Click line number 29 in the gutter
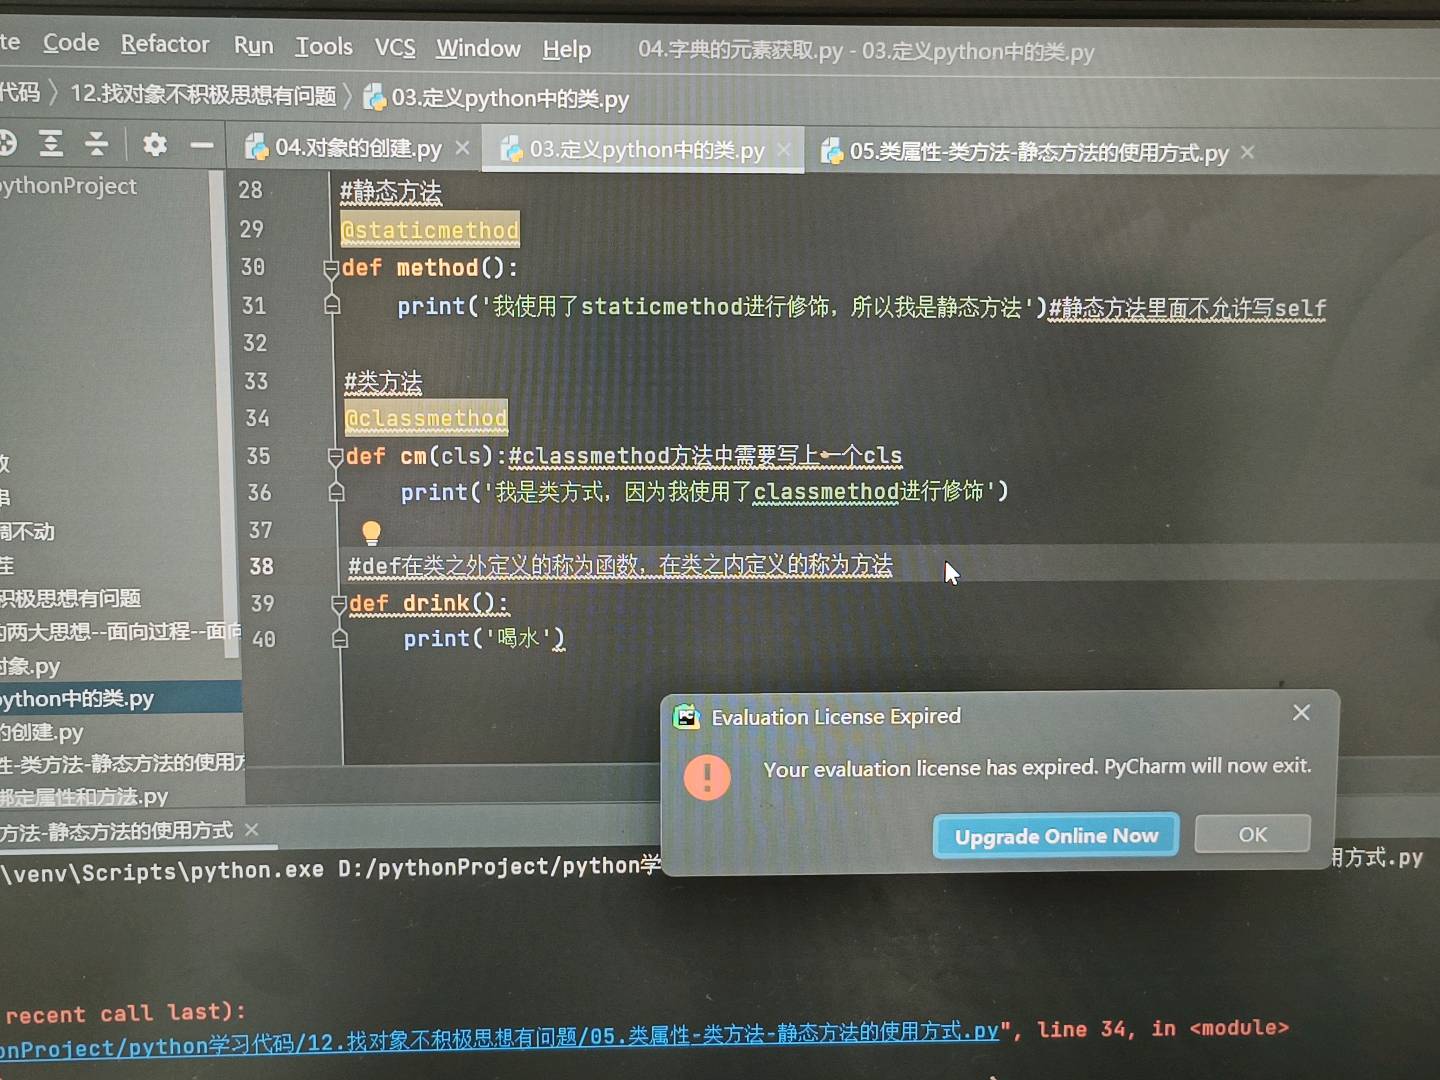Viewport: 1440px width, 1080px height. pos(252,229)
